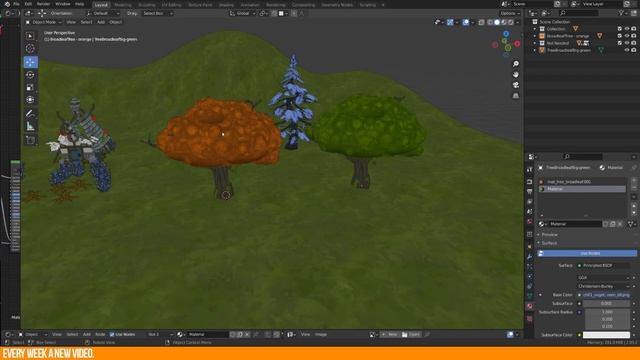Switch perspective/orthographic grid icon
The width and height of the screenshot is (640, 360).
pyautogui.click(x=516, y=96)
